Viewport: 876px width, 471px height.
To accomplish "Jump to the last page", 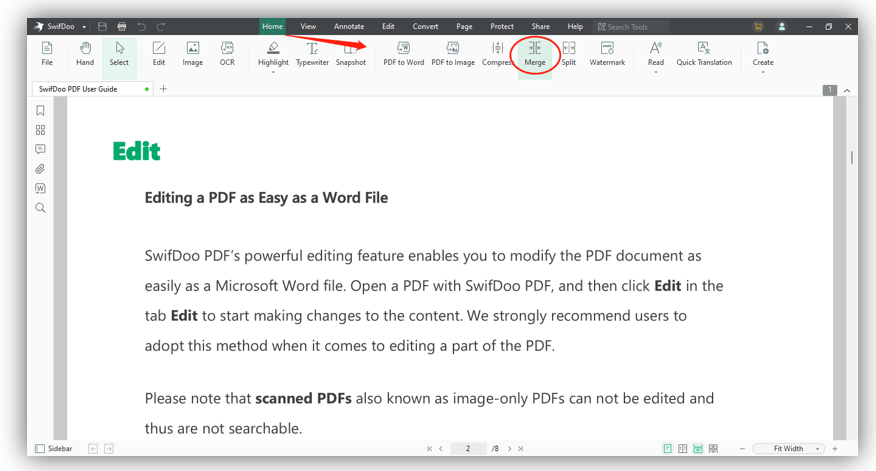I will click(521, 449).
